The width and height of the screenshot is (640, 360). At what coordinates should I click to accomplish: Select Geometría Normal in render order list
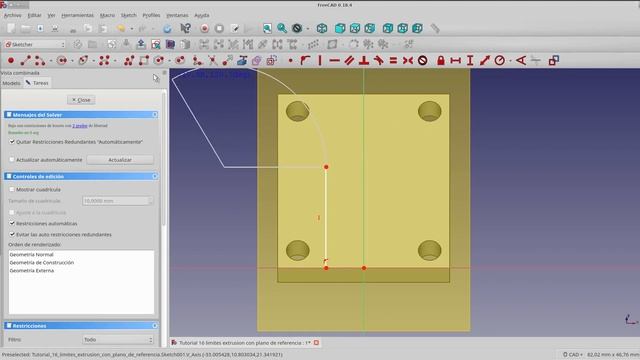(x=31, y=254)
